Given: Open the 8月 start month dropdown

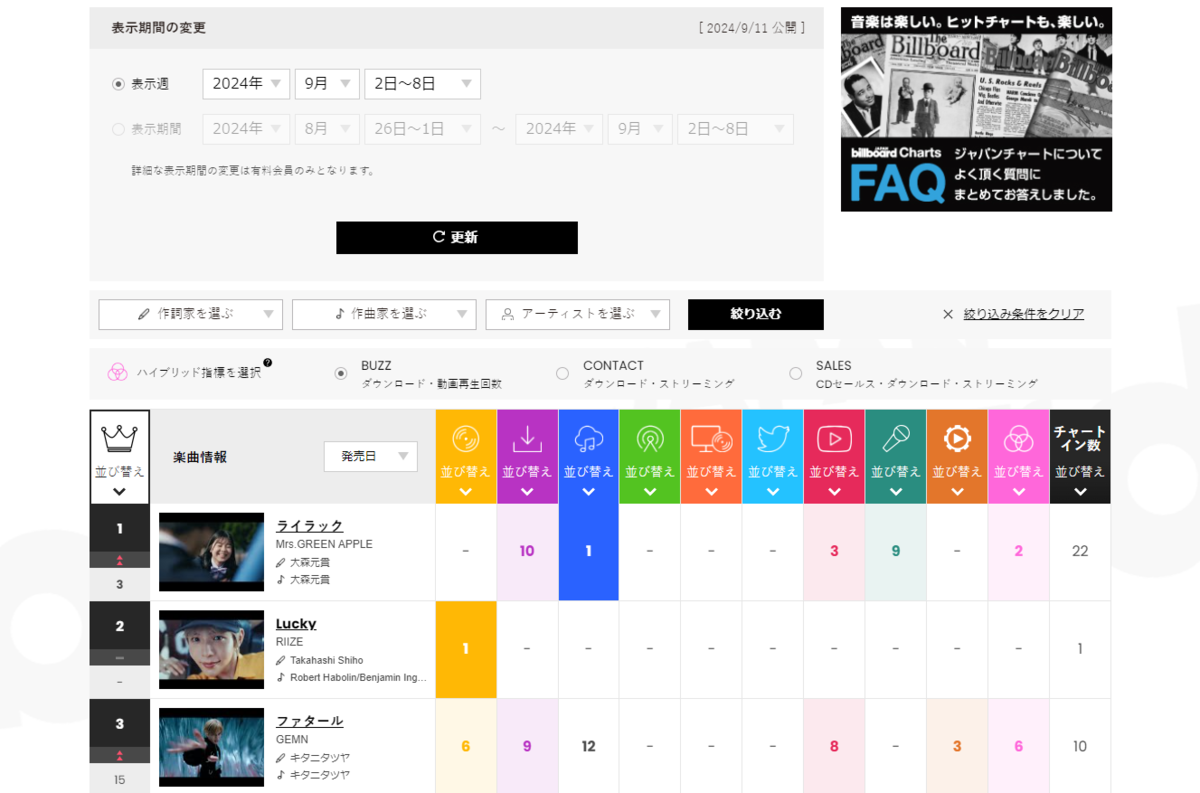Looking at the screenshot, I should click(327, 129).
